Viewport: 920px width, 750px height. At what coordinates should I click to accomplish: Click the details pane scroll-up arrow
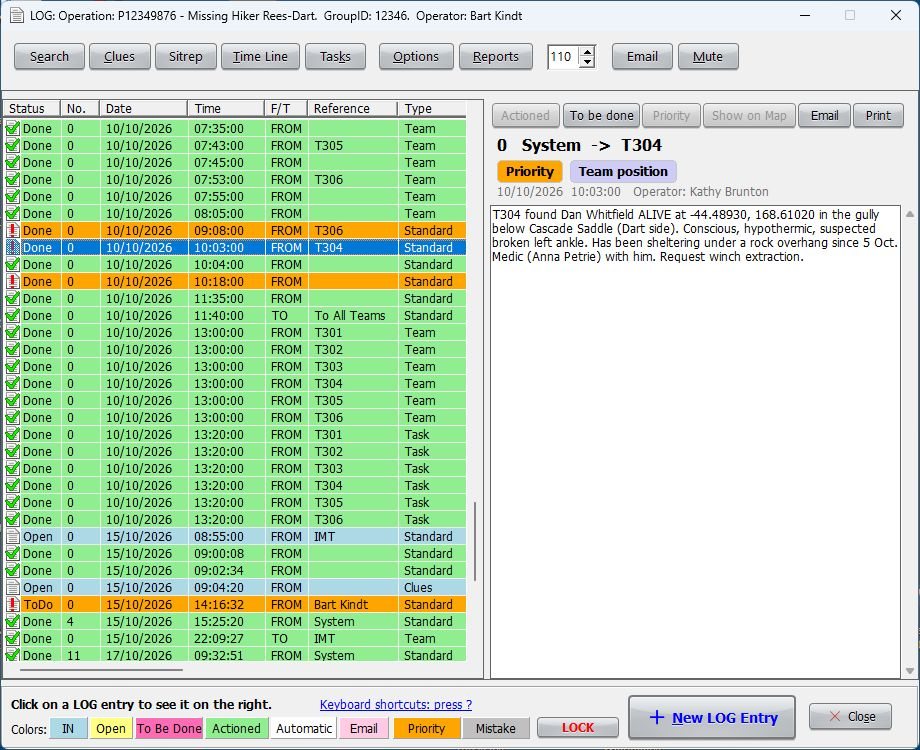point(909,214)
